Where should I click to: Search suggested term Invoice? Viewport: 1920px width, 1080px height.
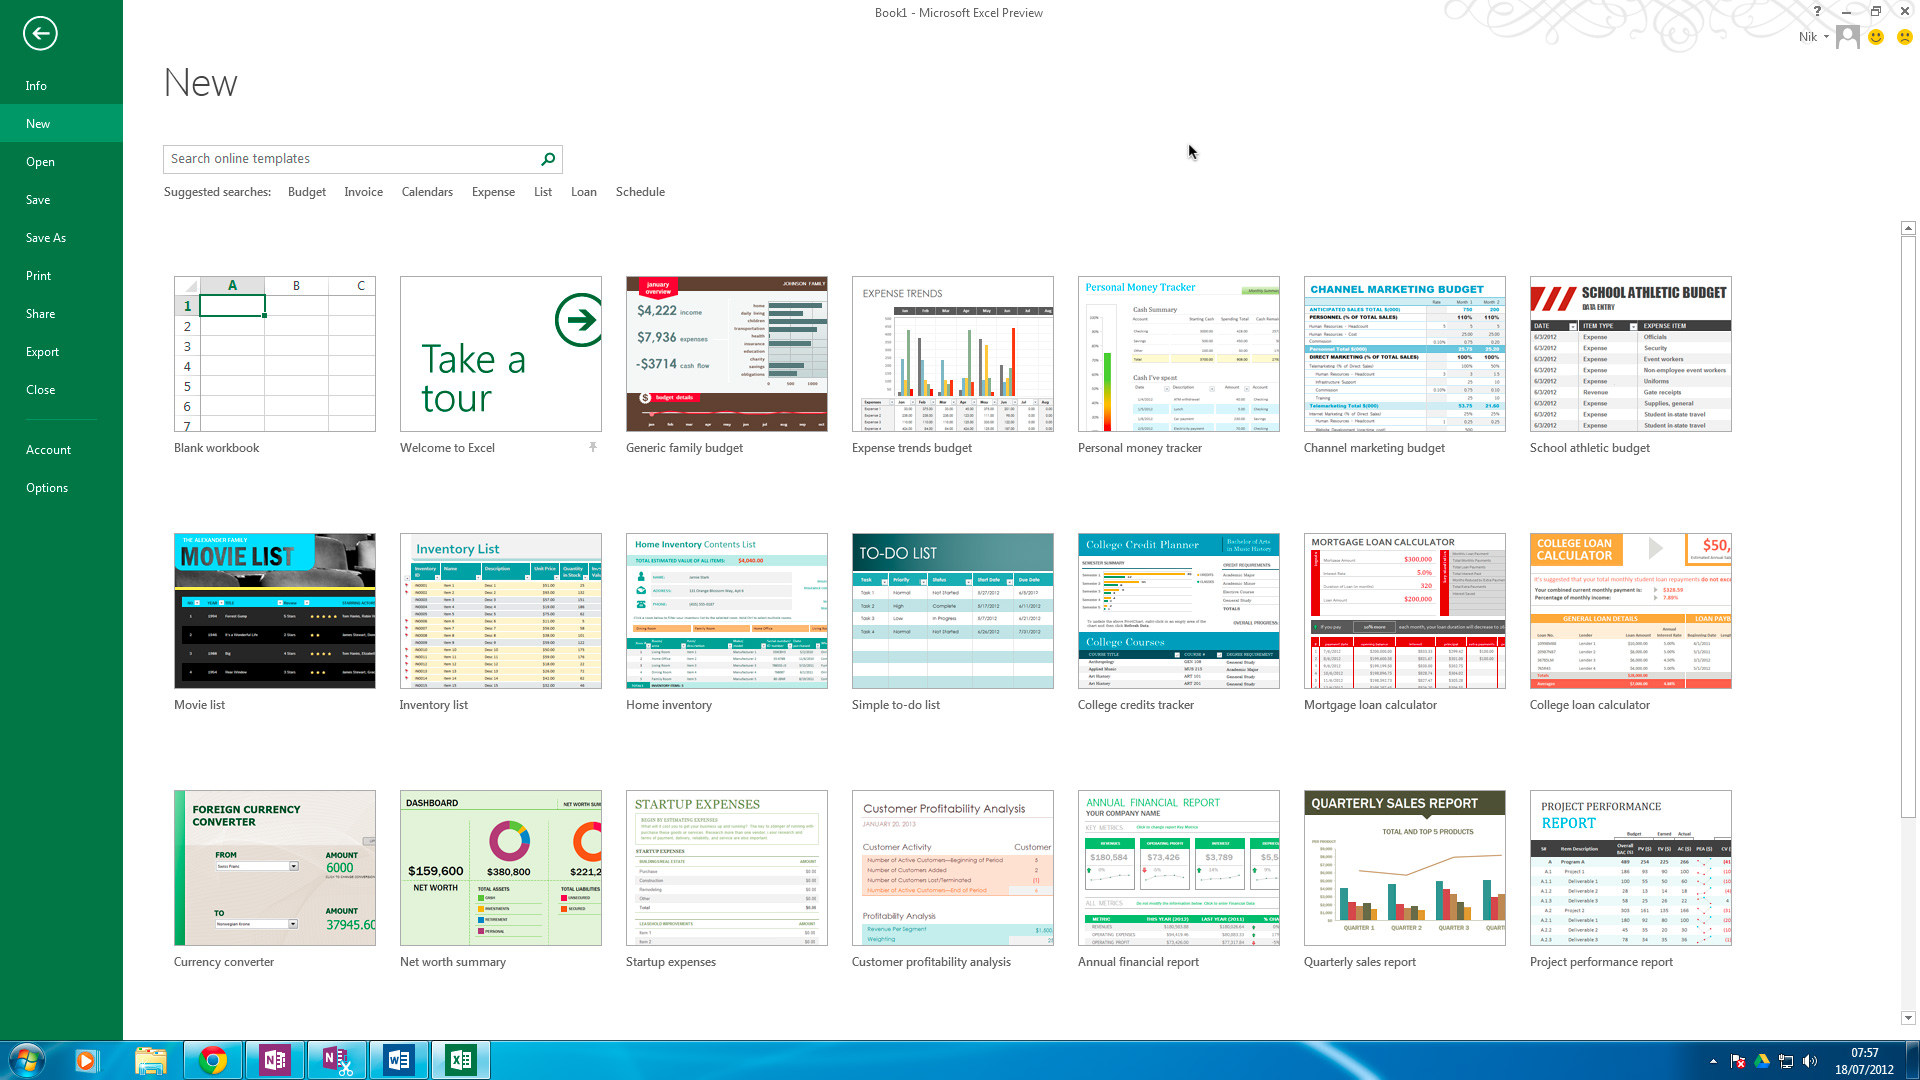point(363,192)
